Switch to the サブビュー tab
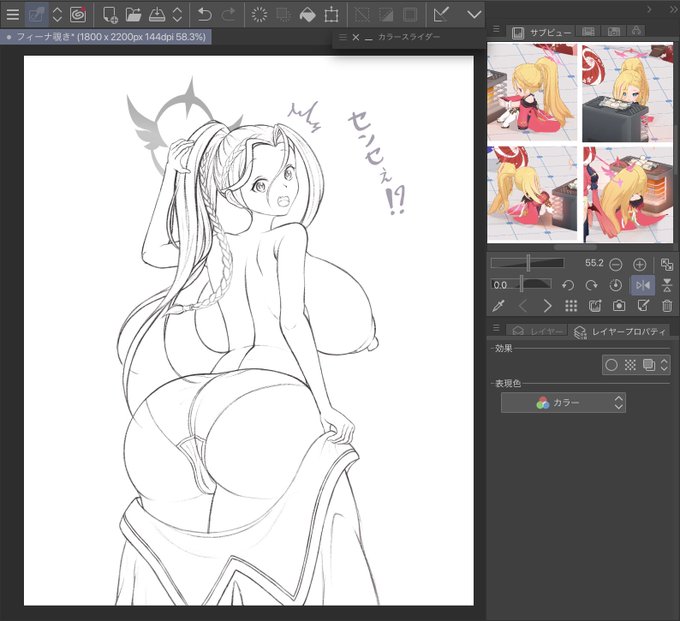The width and height of the screenshot is (680, 621). 541,33
